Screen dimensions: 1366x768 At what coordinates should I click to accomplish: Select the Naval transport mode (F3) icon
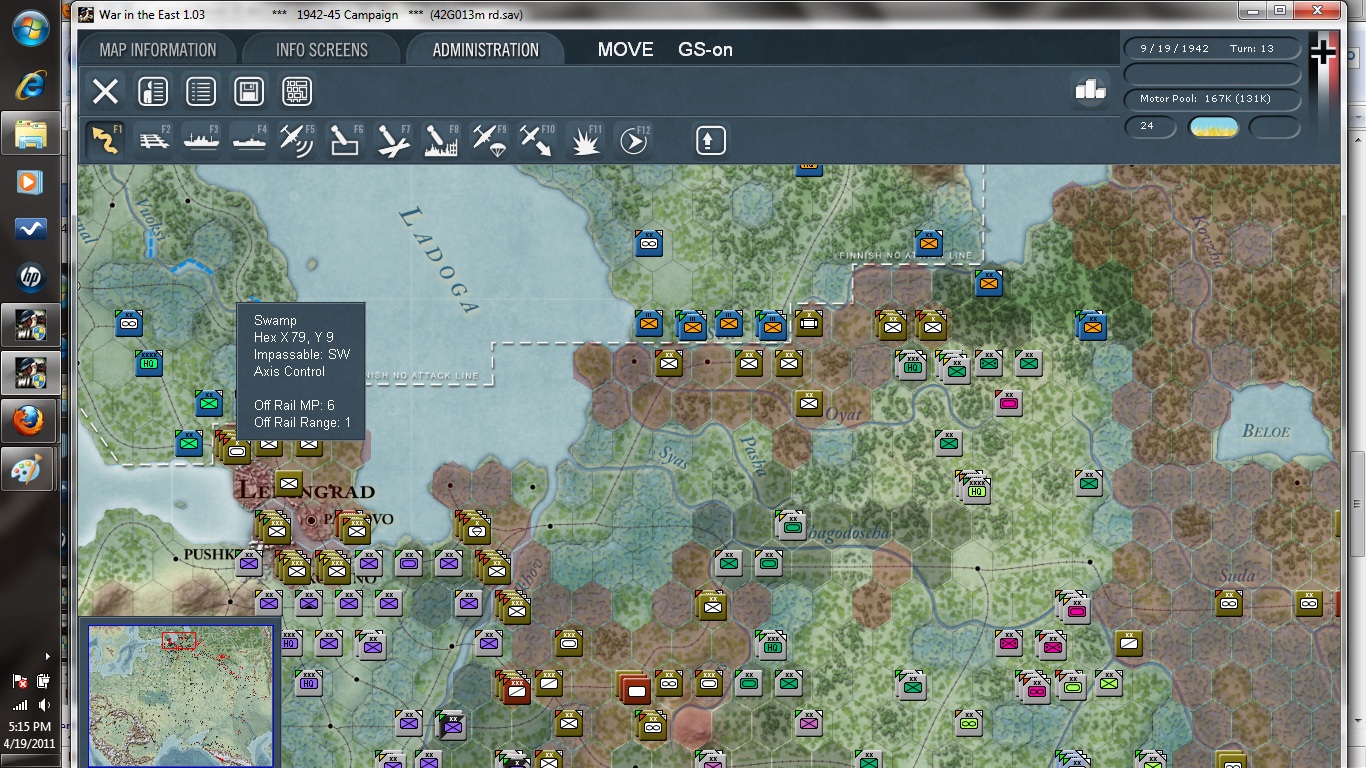(x=201, y=140)
